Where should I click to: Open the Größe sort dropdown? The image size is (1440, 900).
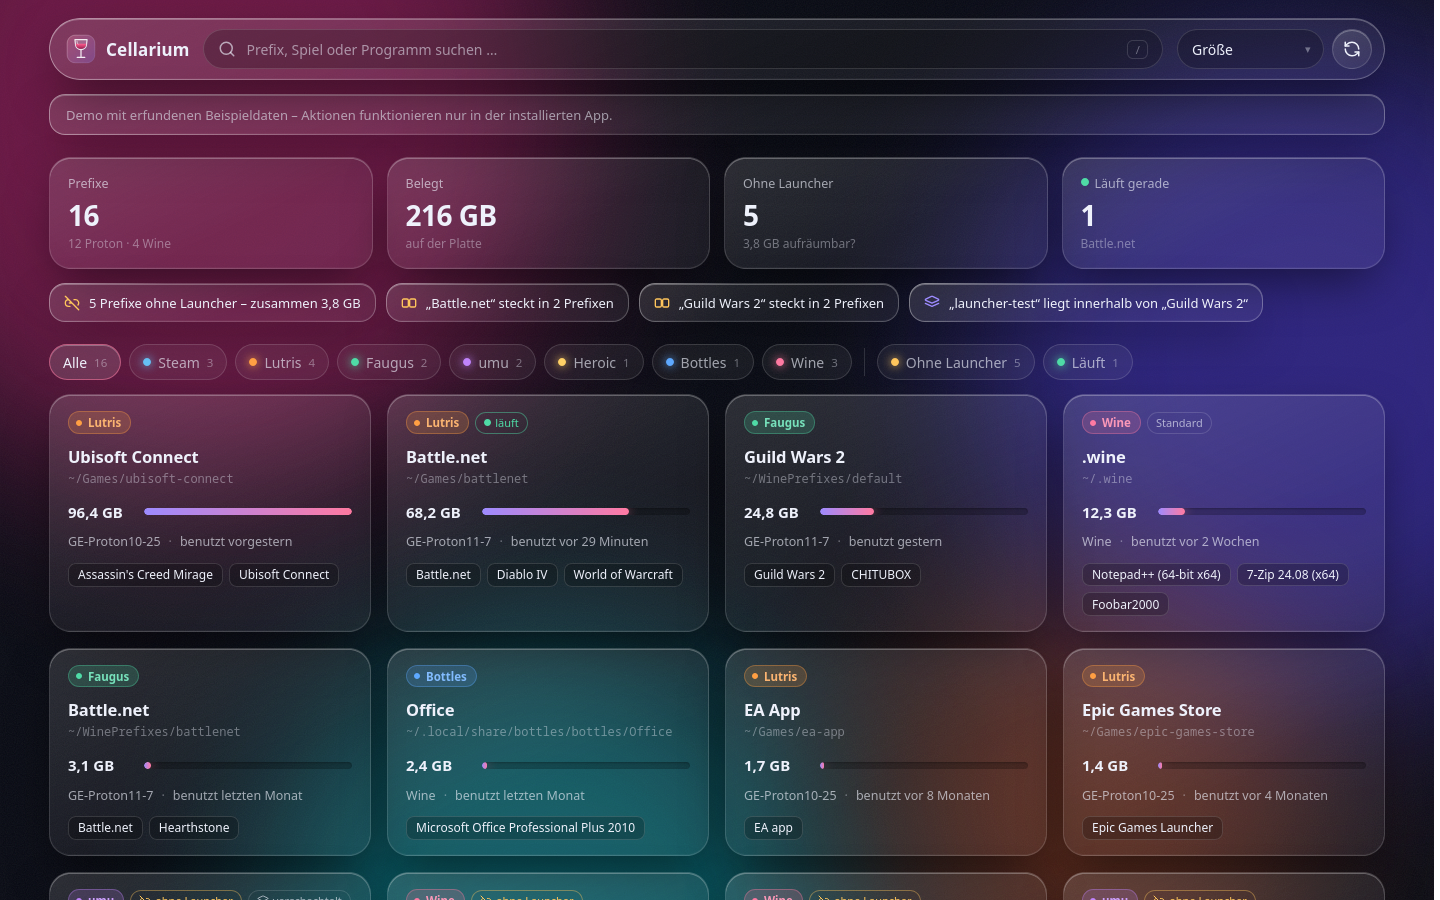pos(1250,49)
